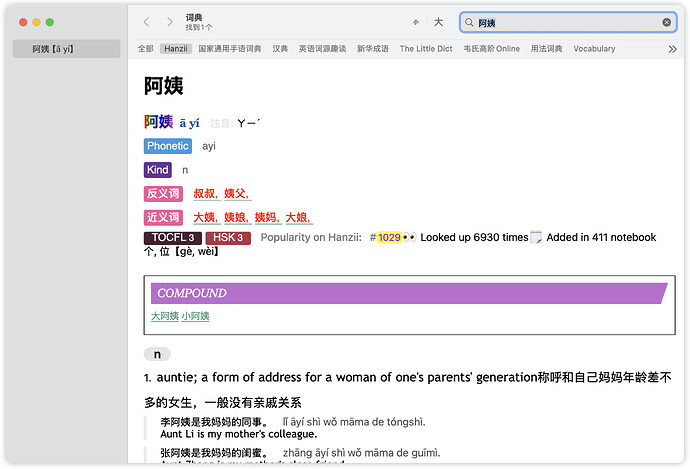Click the HSK 3 badge
The image size is (690, 469).
click(228, 238)
